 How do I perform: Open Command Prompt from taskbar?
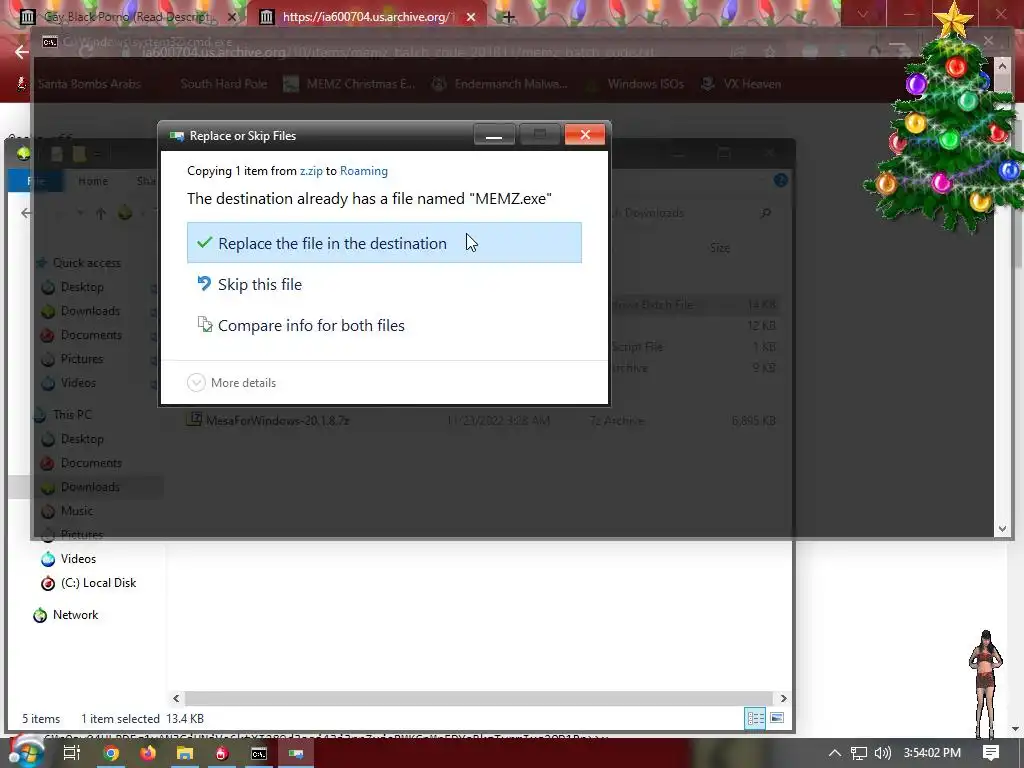pos(259,754)
